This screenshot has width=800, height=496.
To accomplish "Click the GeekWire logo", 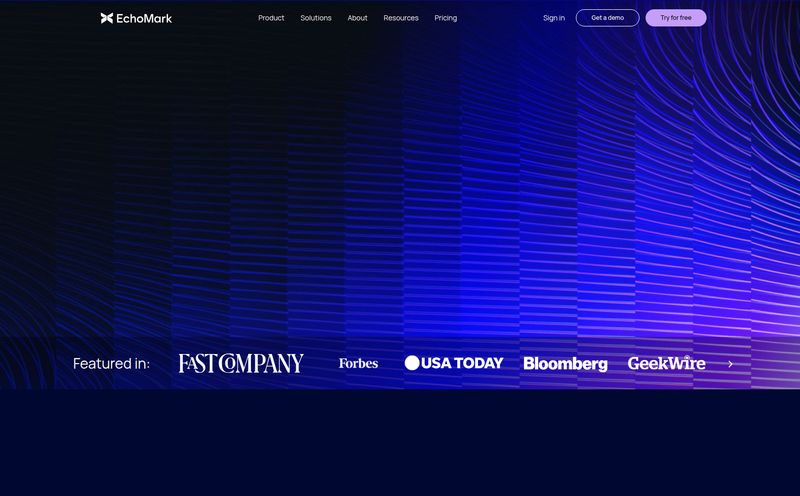I will [x=666, y=363].
